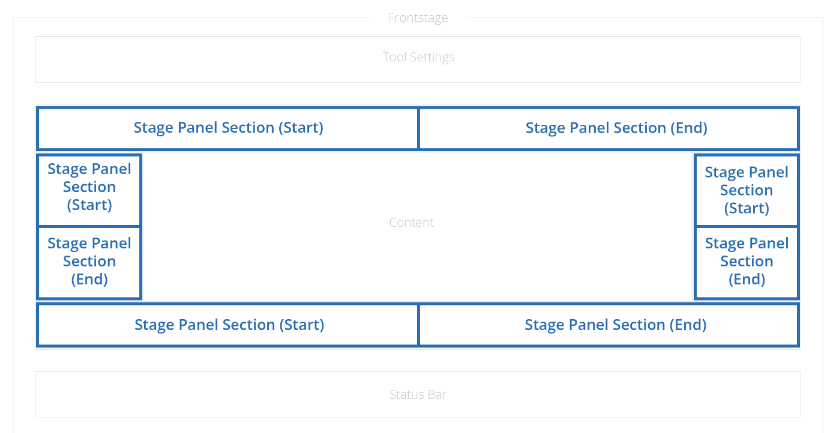This screenshot has width=831, height=433.
Task: Pick the Start section of the bottom panel
Action: point(228,325)
